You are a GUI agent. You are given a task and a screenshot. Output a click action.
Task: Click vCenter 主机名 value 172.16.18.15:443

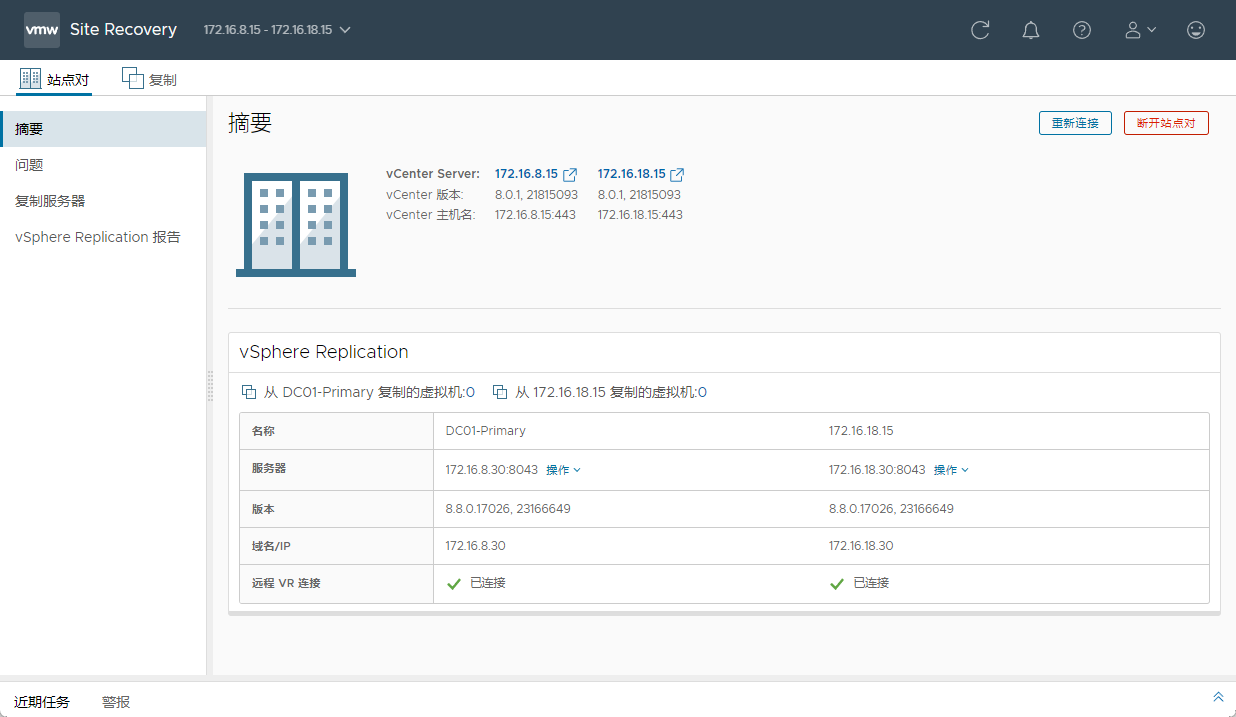click(x=640, y=215)
